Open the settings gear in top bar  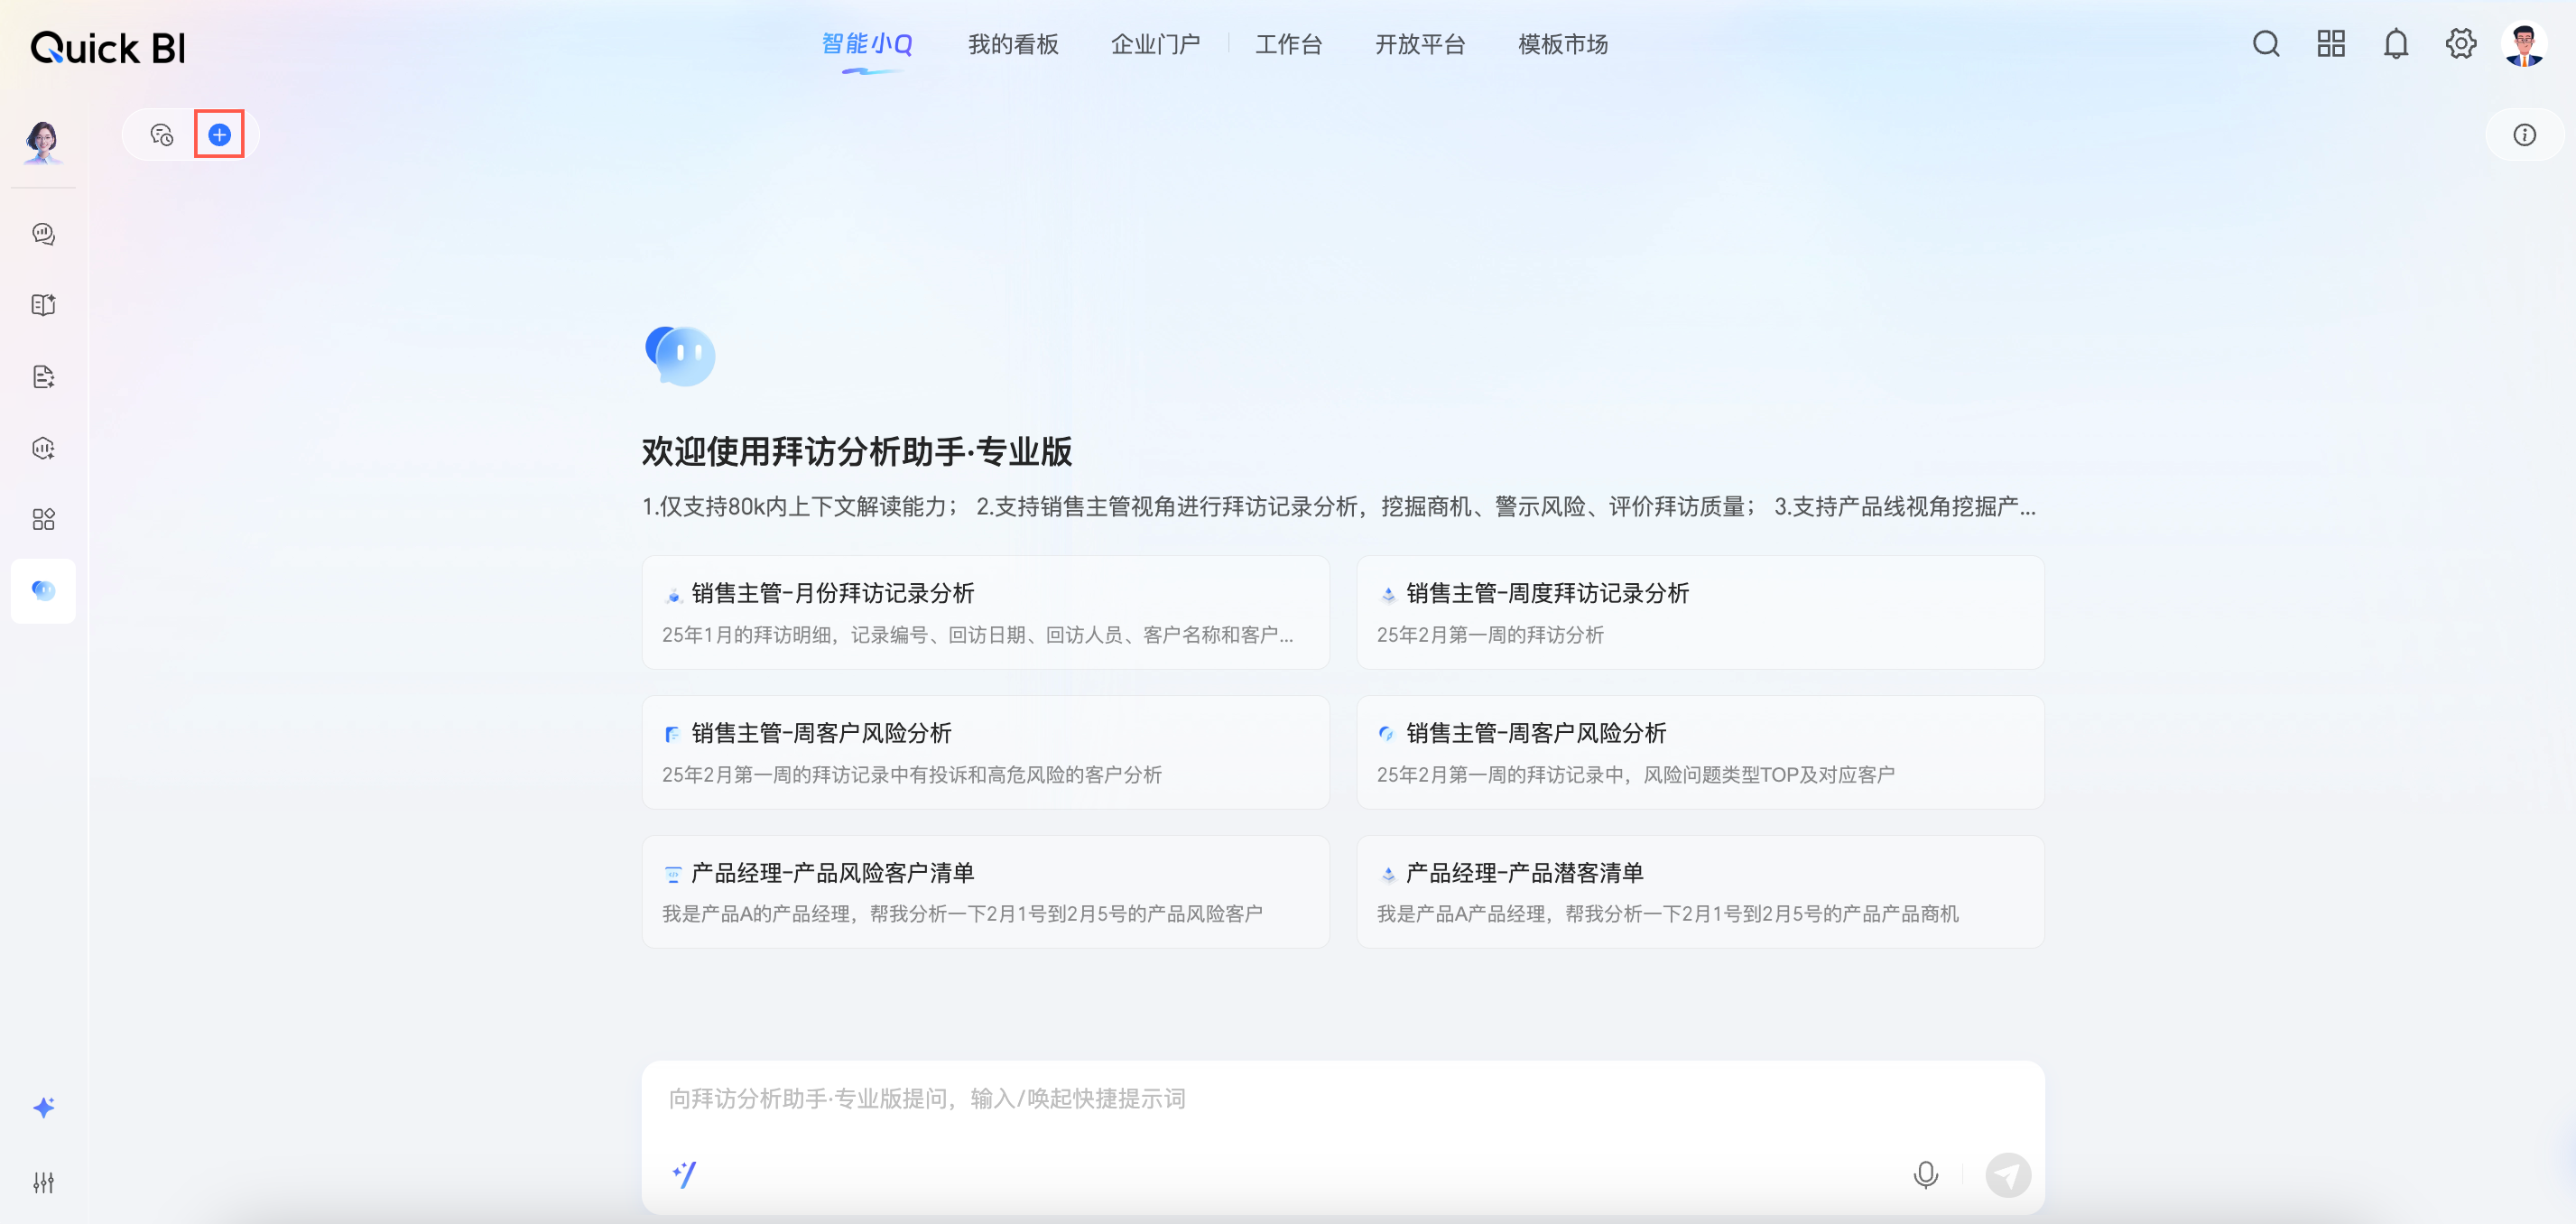2460,44
